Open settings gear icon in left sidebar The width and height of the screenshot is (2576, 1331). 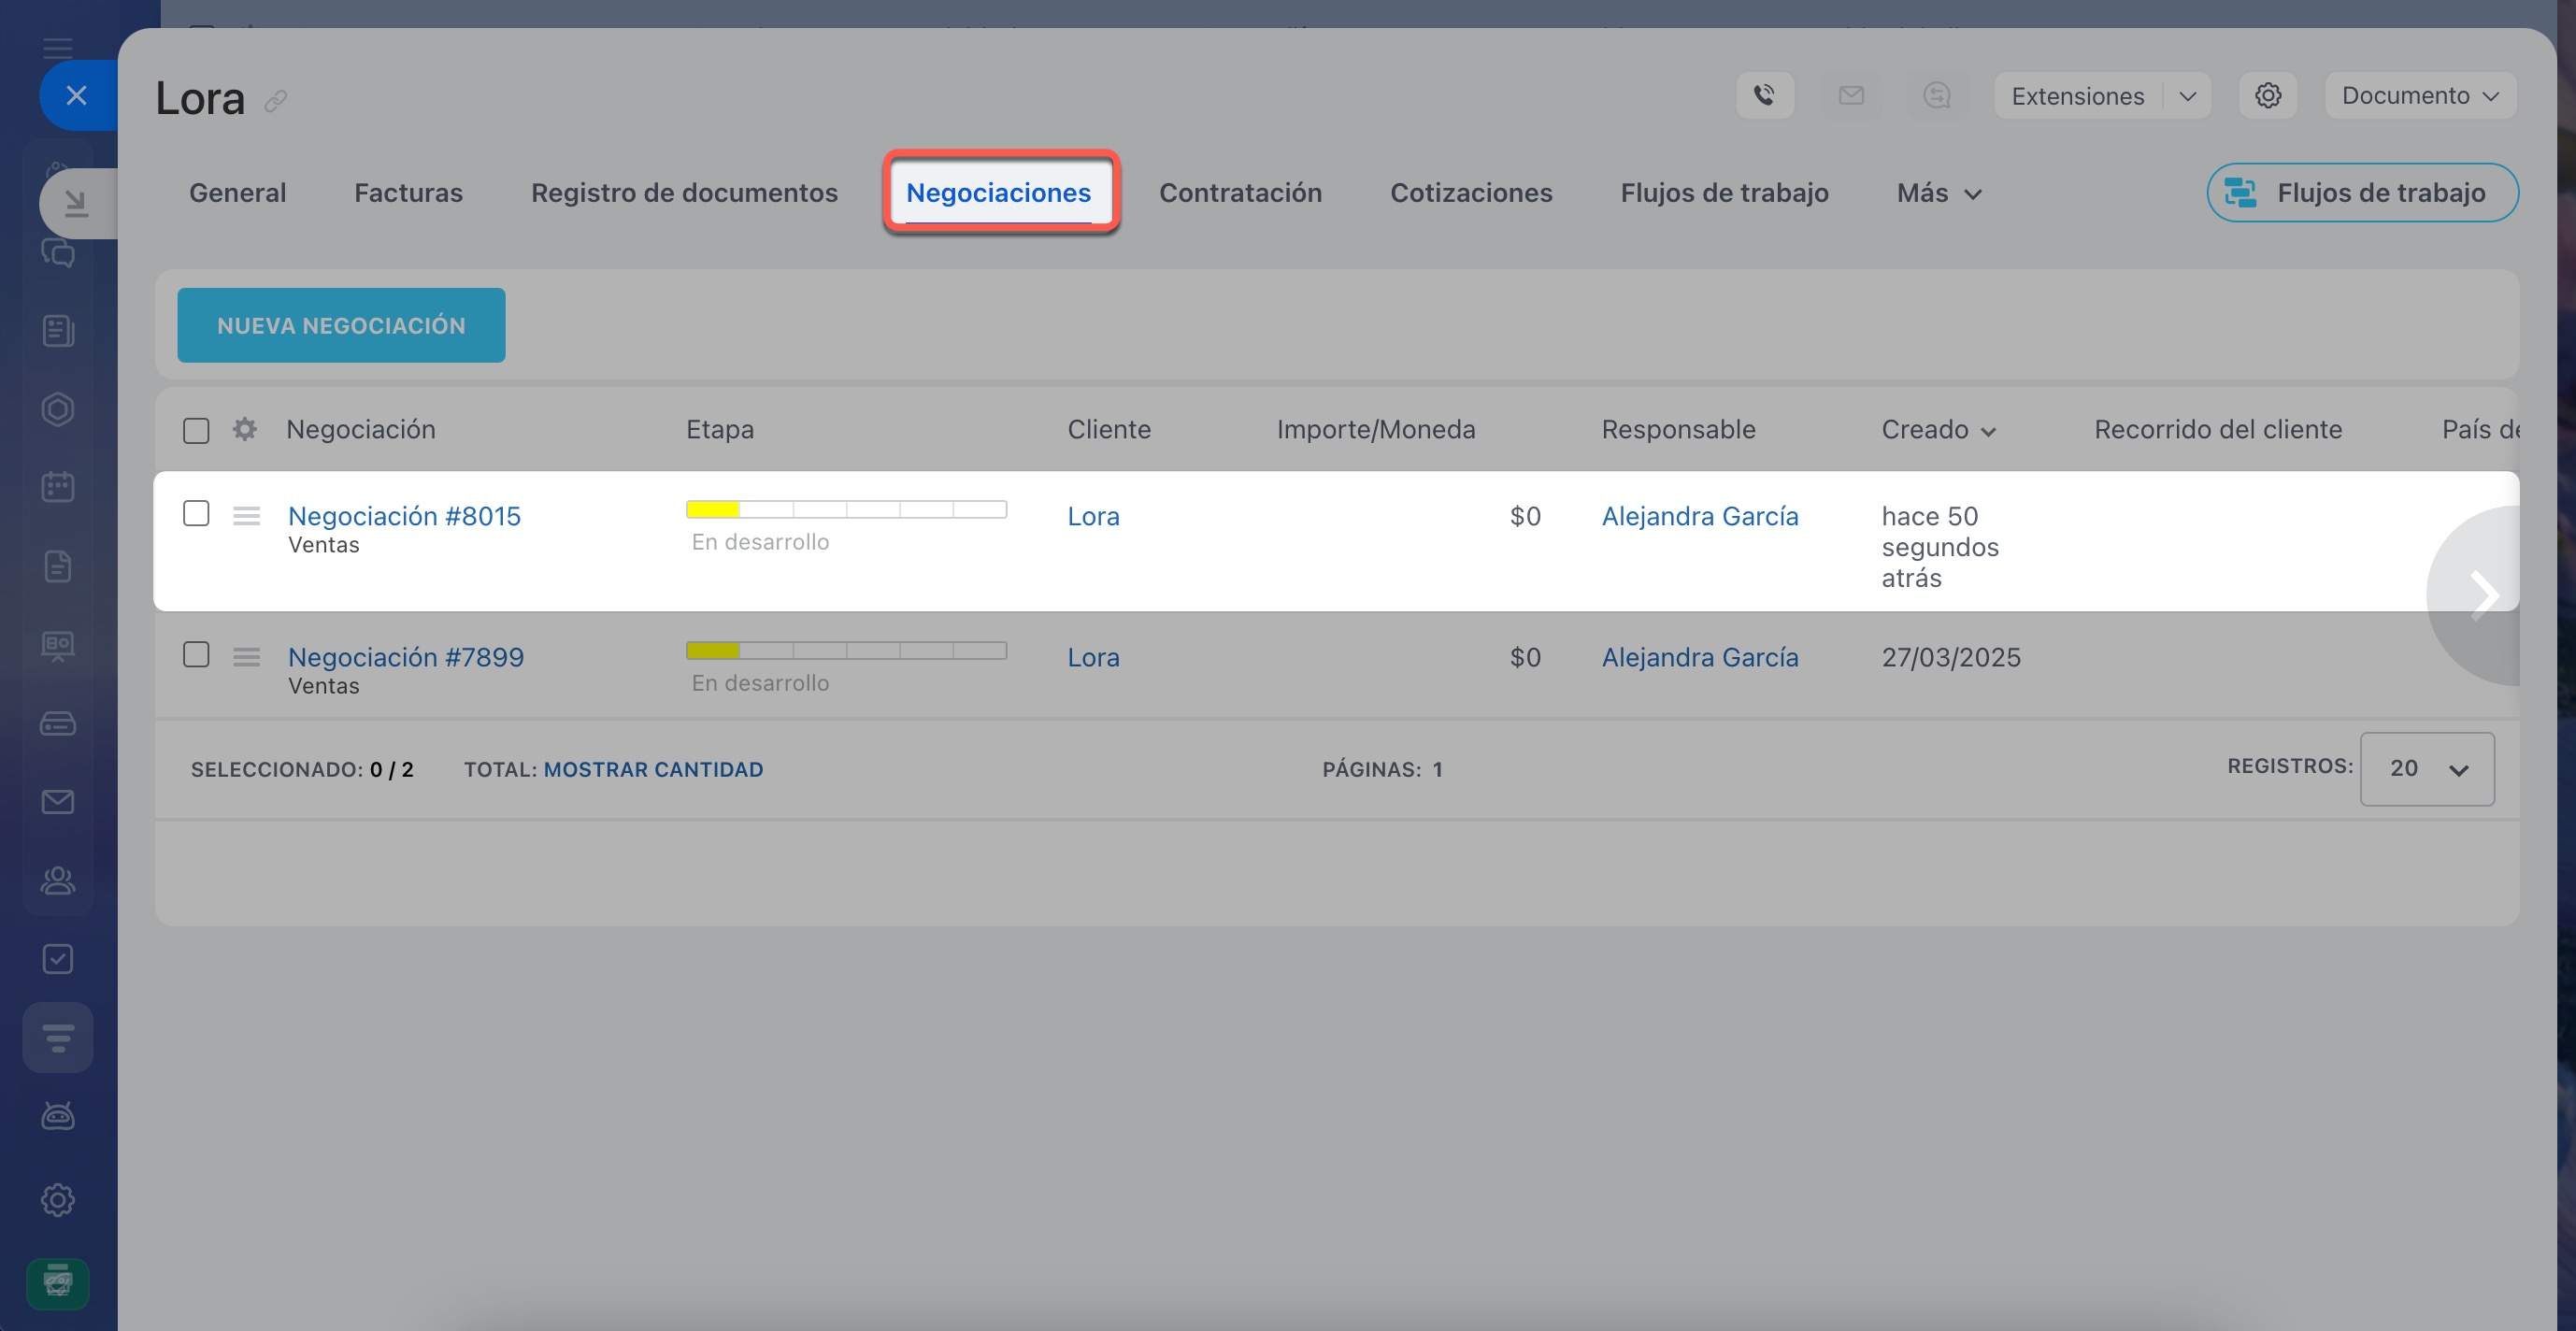pos(58,1200)
